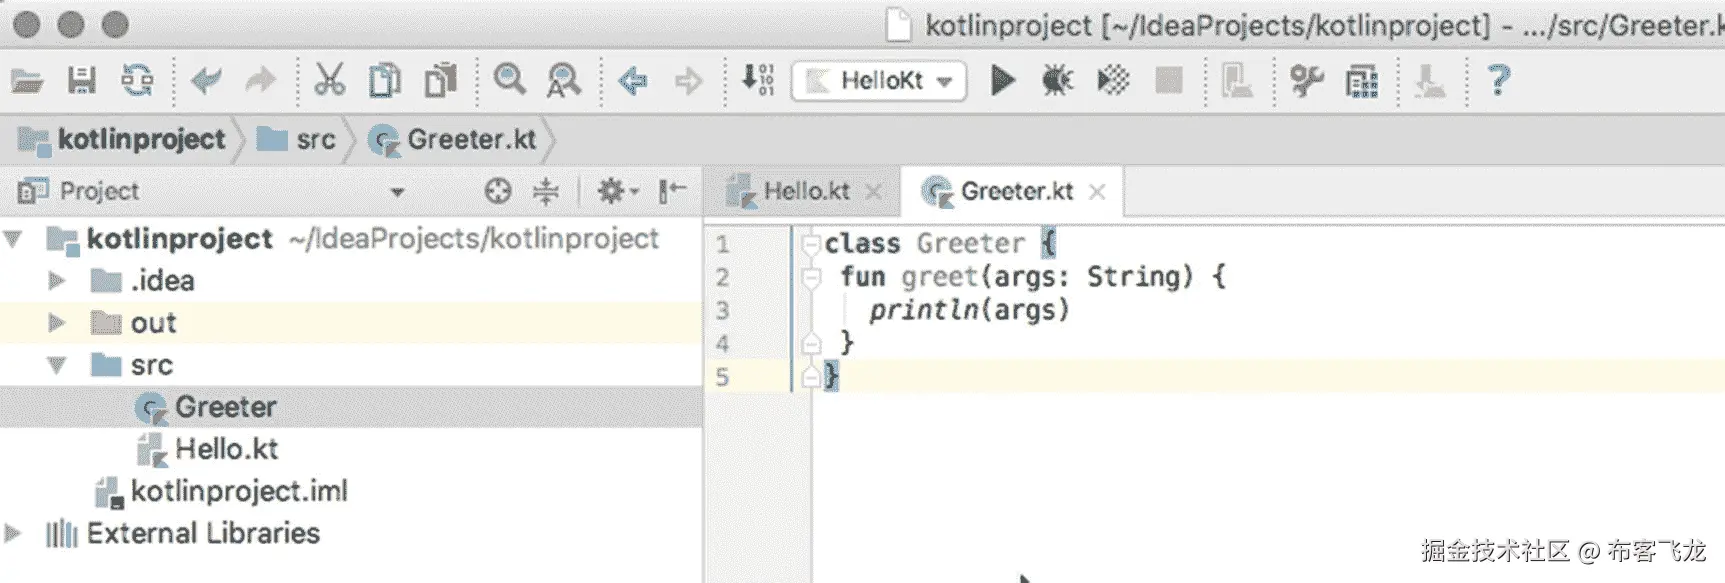Cut selection using the scissors icon
The image size is (1725, 583).
(329, 80)
